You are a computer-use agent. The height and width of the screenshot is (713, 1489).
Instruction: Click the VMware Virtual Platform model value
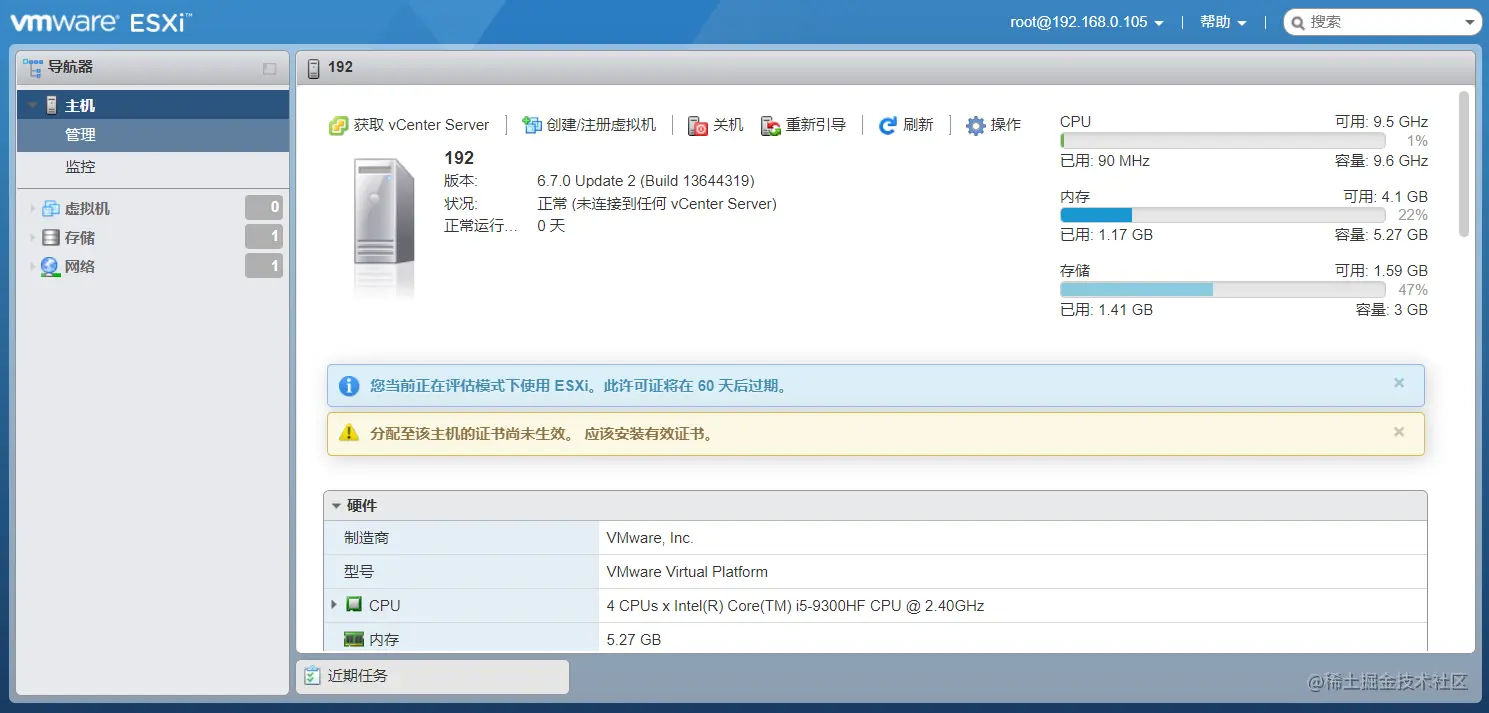click(x=687, y=572)
